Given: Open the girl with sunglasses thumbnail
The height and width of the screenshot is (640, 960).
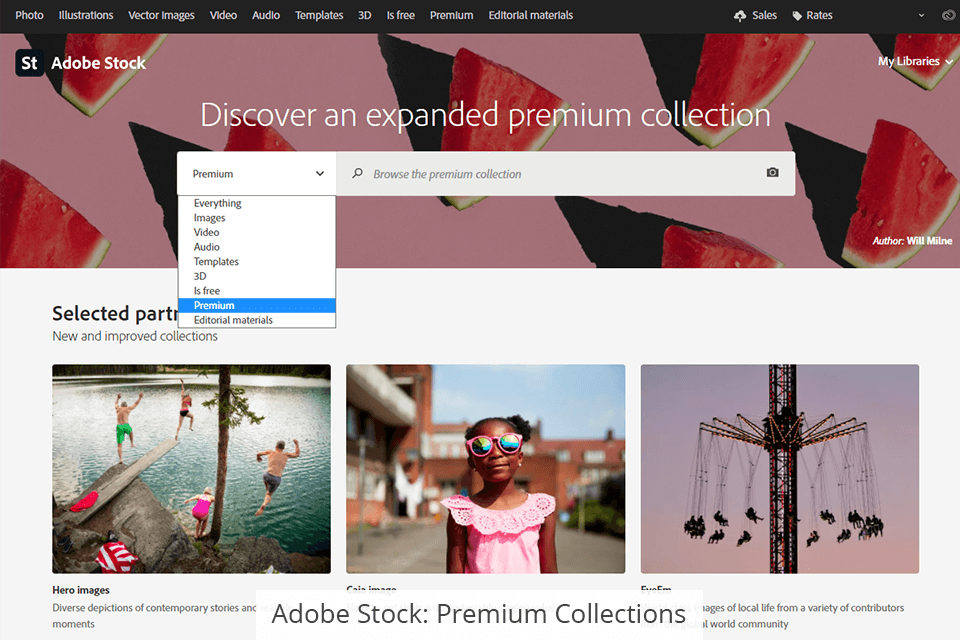Looking at the screenshot, I should 486,469.
